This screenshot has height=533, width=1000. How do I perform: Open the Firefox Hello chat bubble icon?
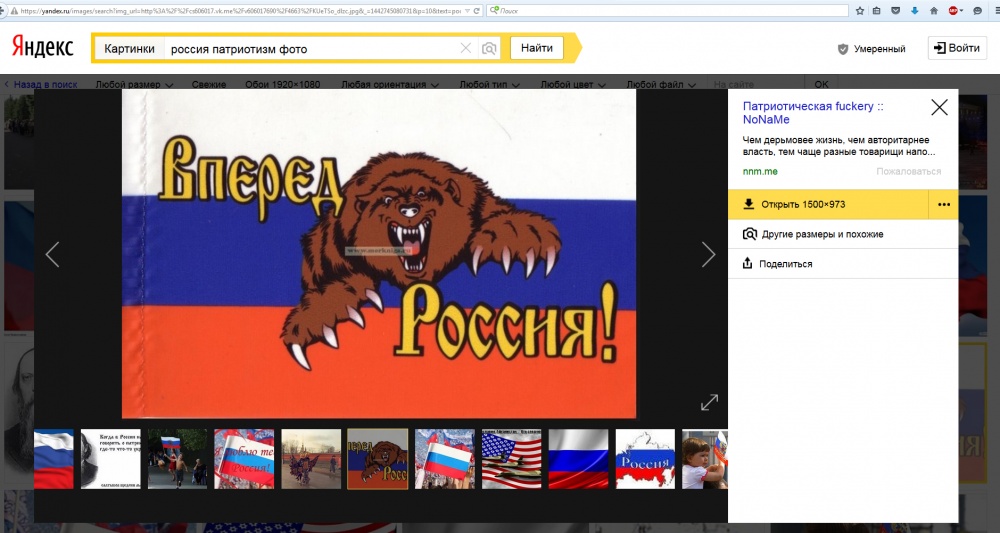pos(977,10)
